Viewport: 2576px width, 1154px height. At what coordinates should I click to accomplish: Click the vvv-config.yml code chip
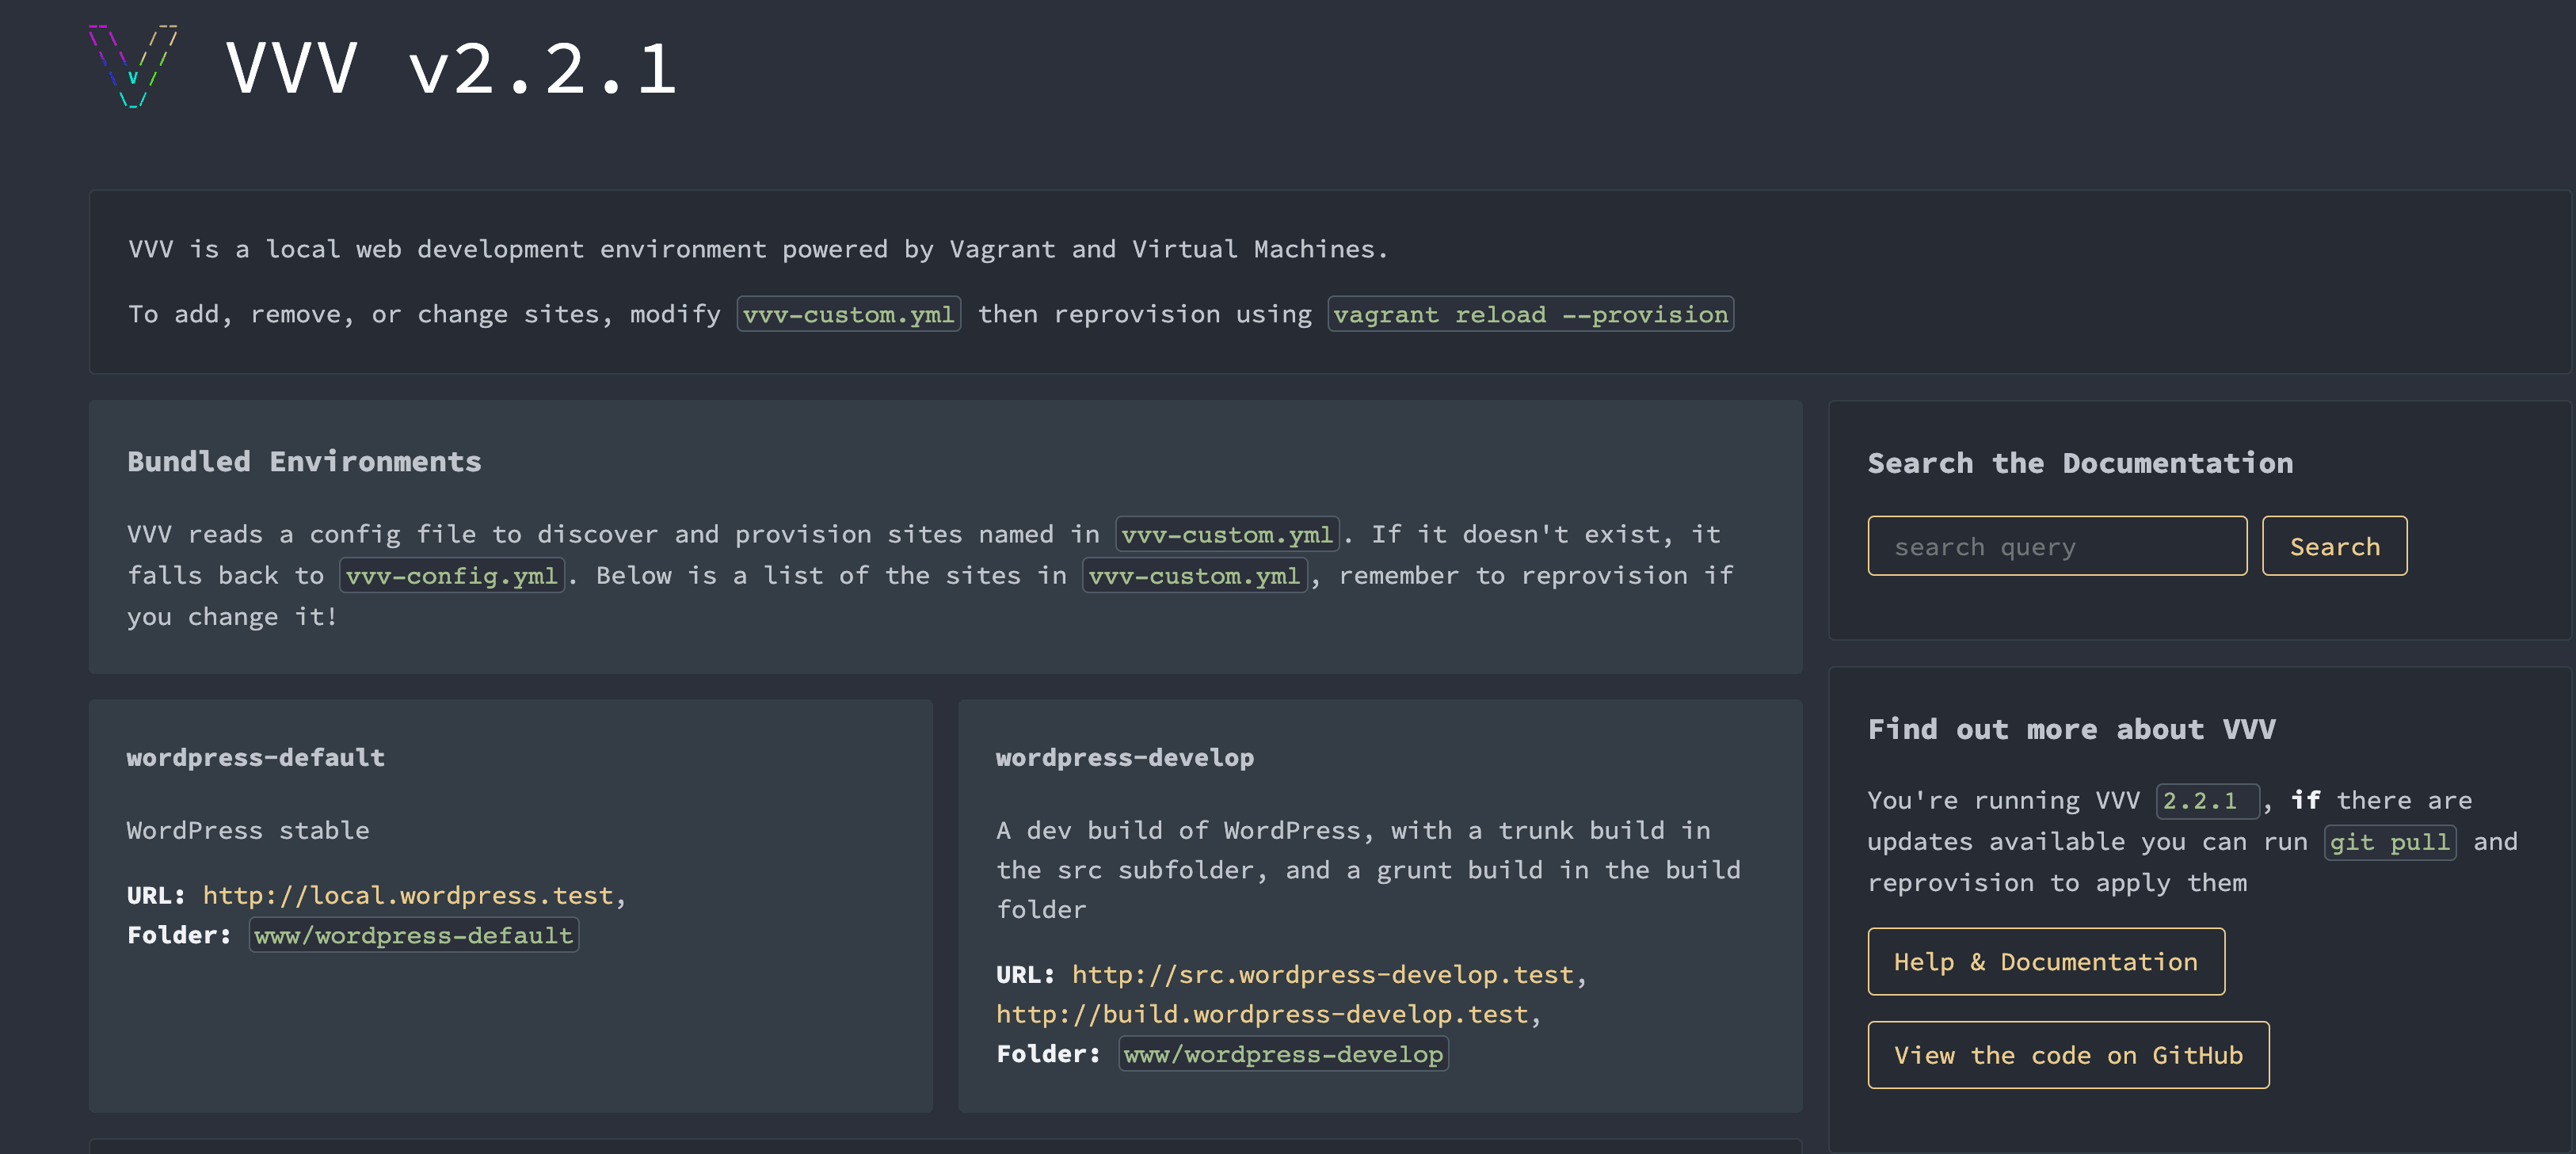[x=452, y=575]
